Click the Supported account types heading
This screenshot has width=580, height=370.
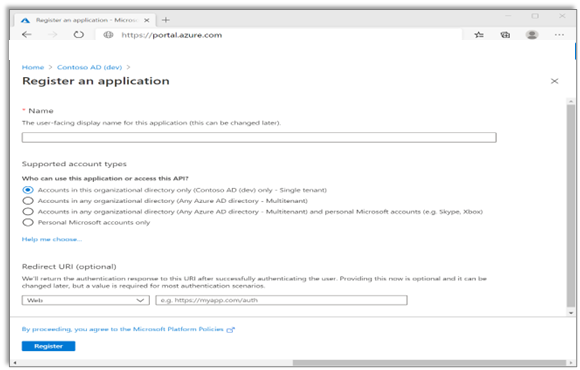click(x=74, y=164)
